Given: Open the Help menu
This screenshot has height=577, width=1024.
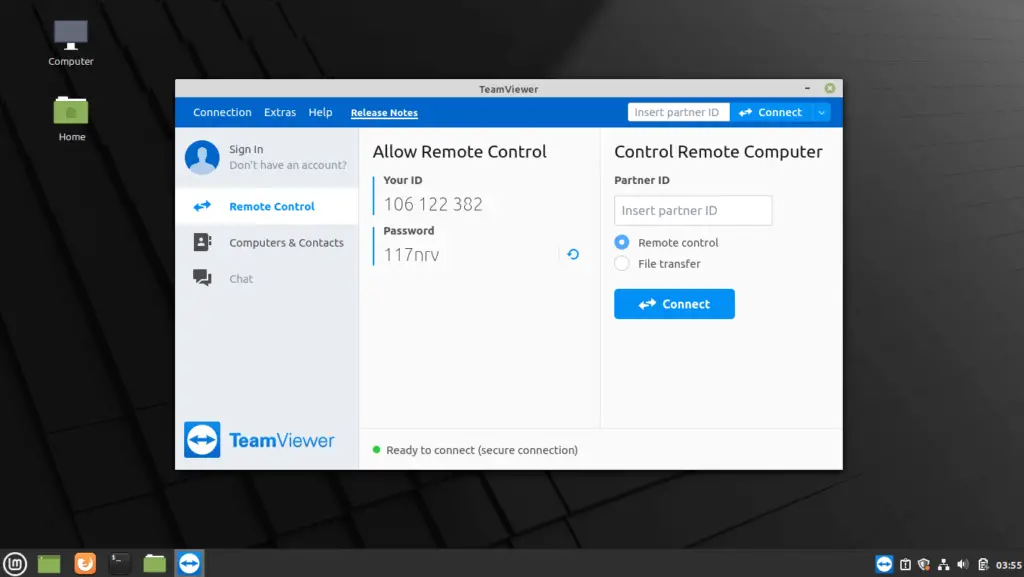Looking at the screenshot, I should (320, 112).
